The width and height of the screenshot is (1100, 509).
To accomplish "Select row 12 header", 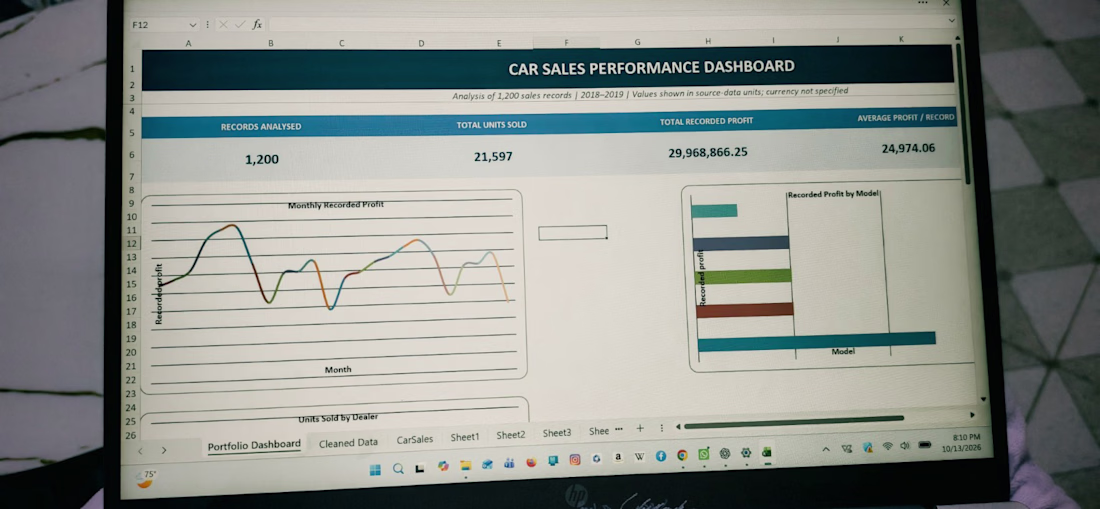I will click(130, 243).
